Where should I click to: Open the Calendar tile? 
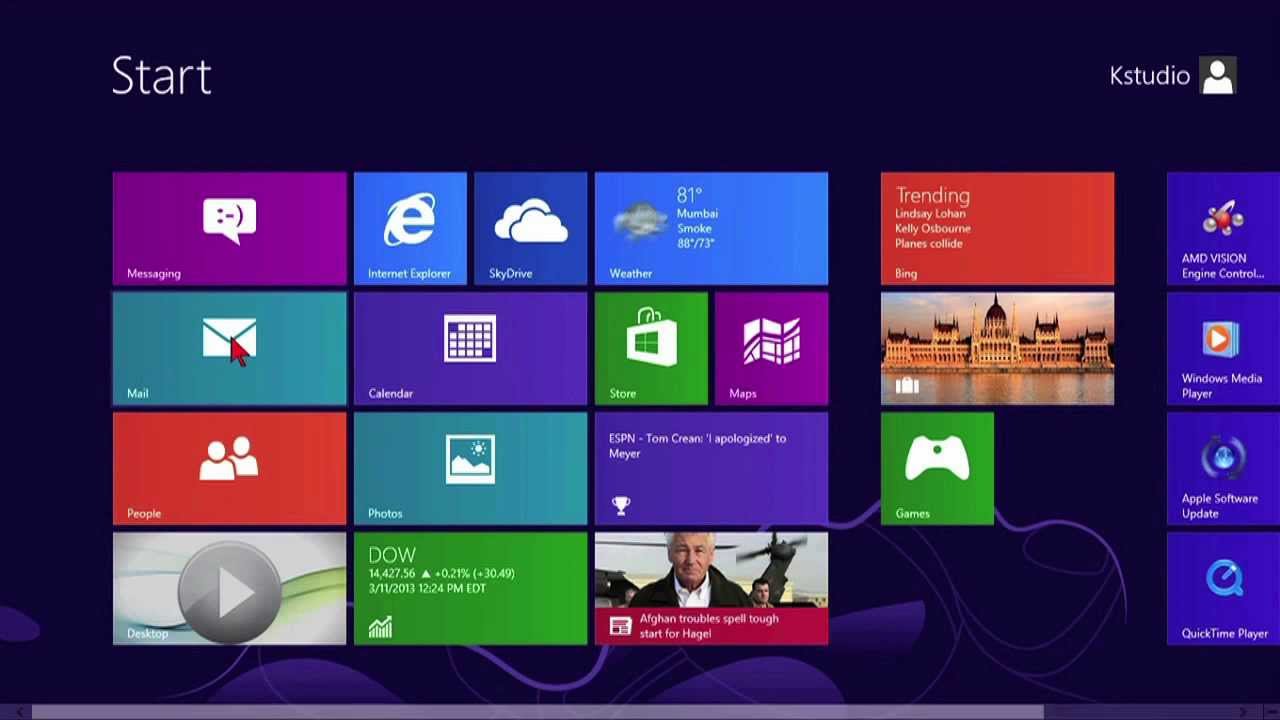[470, 348]
